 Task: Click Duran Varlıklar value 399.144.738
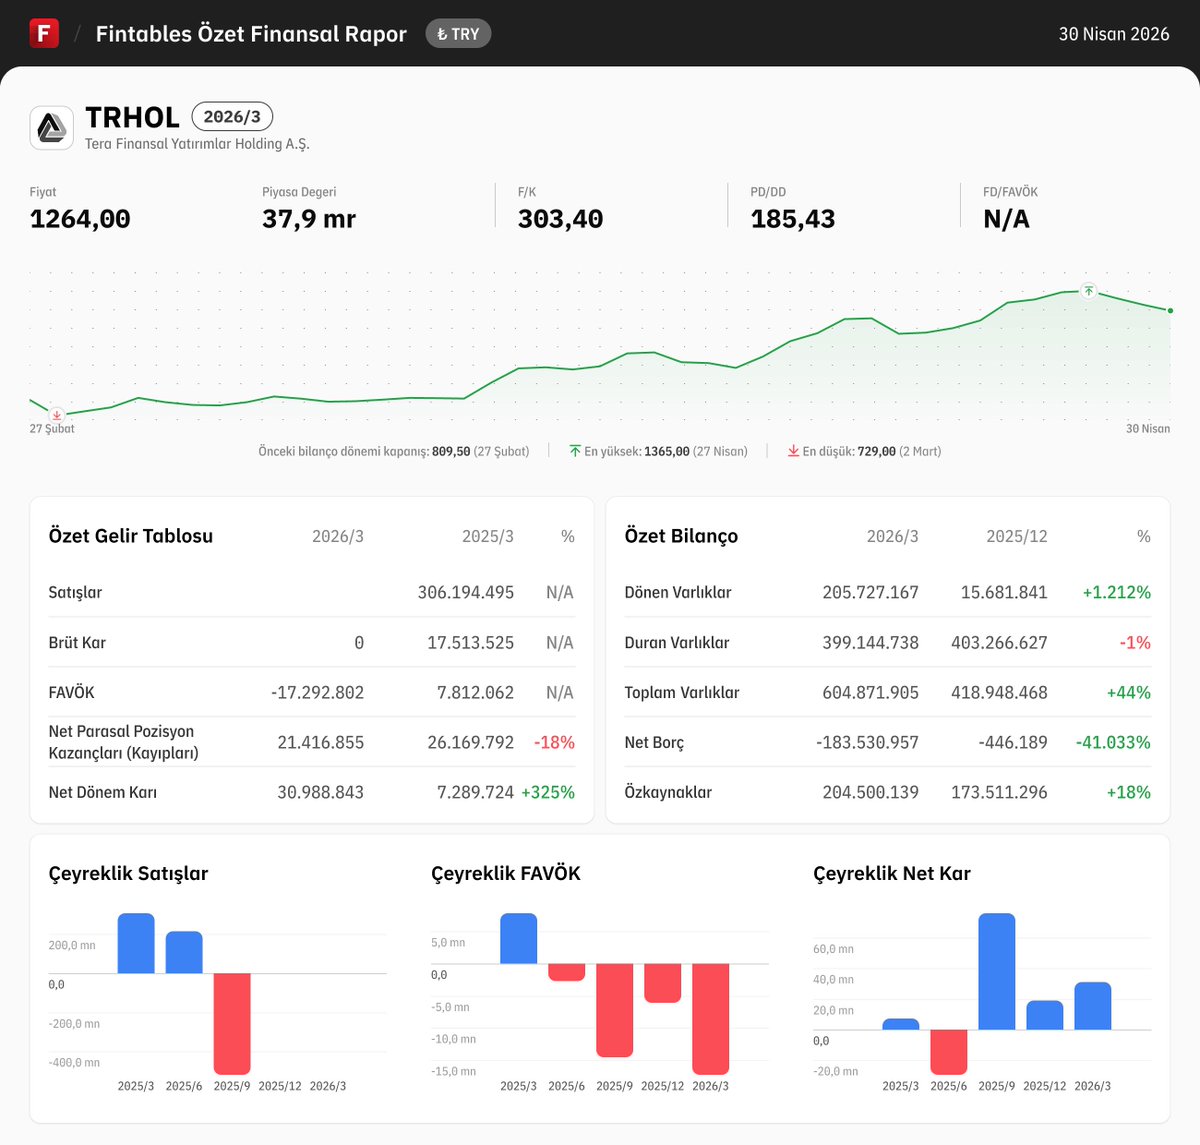click(870, 642)
